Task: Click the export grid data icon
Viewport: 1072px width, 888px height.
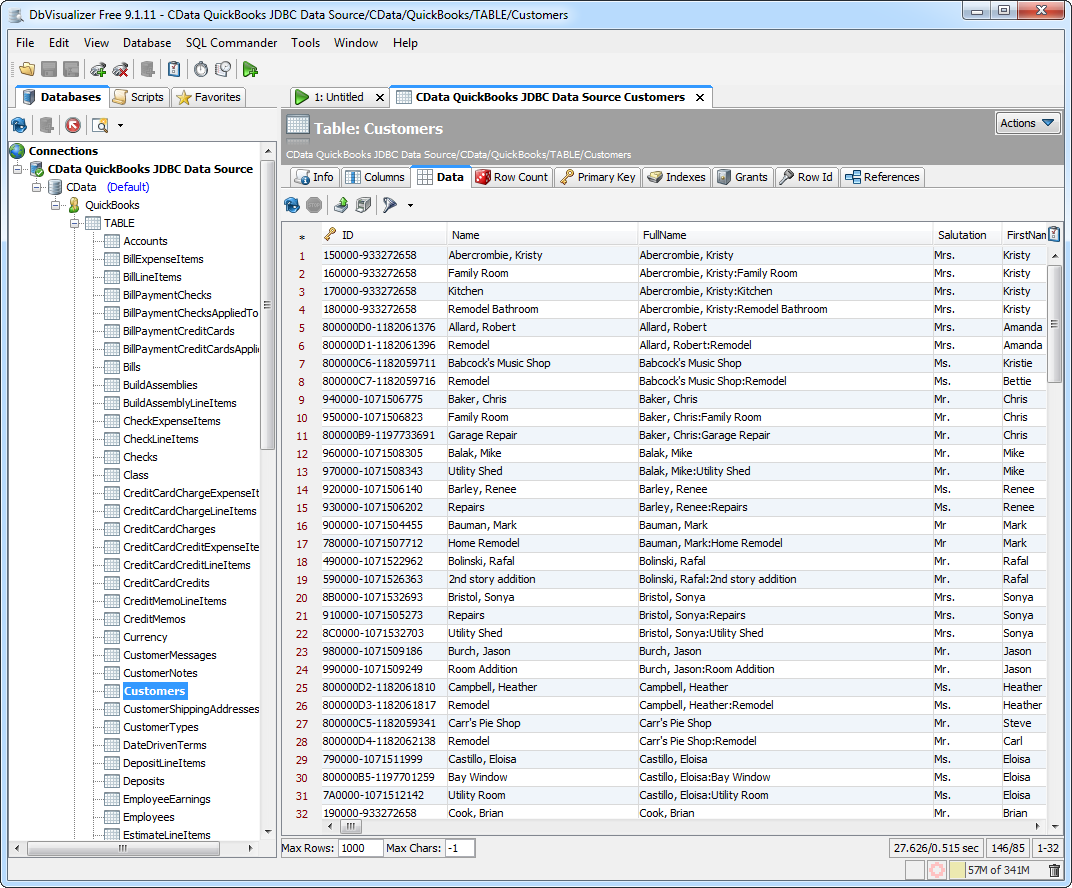Action: pos(341,205)
